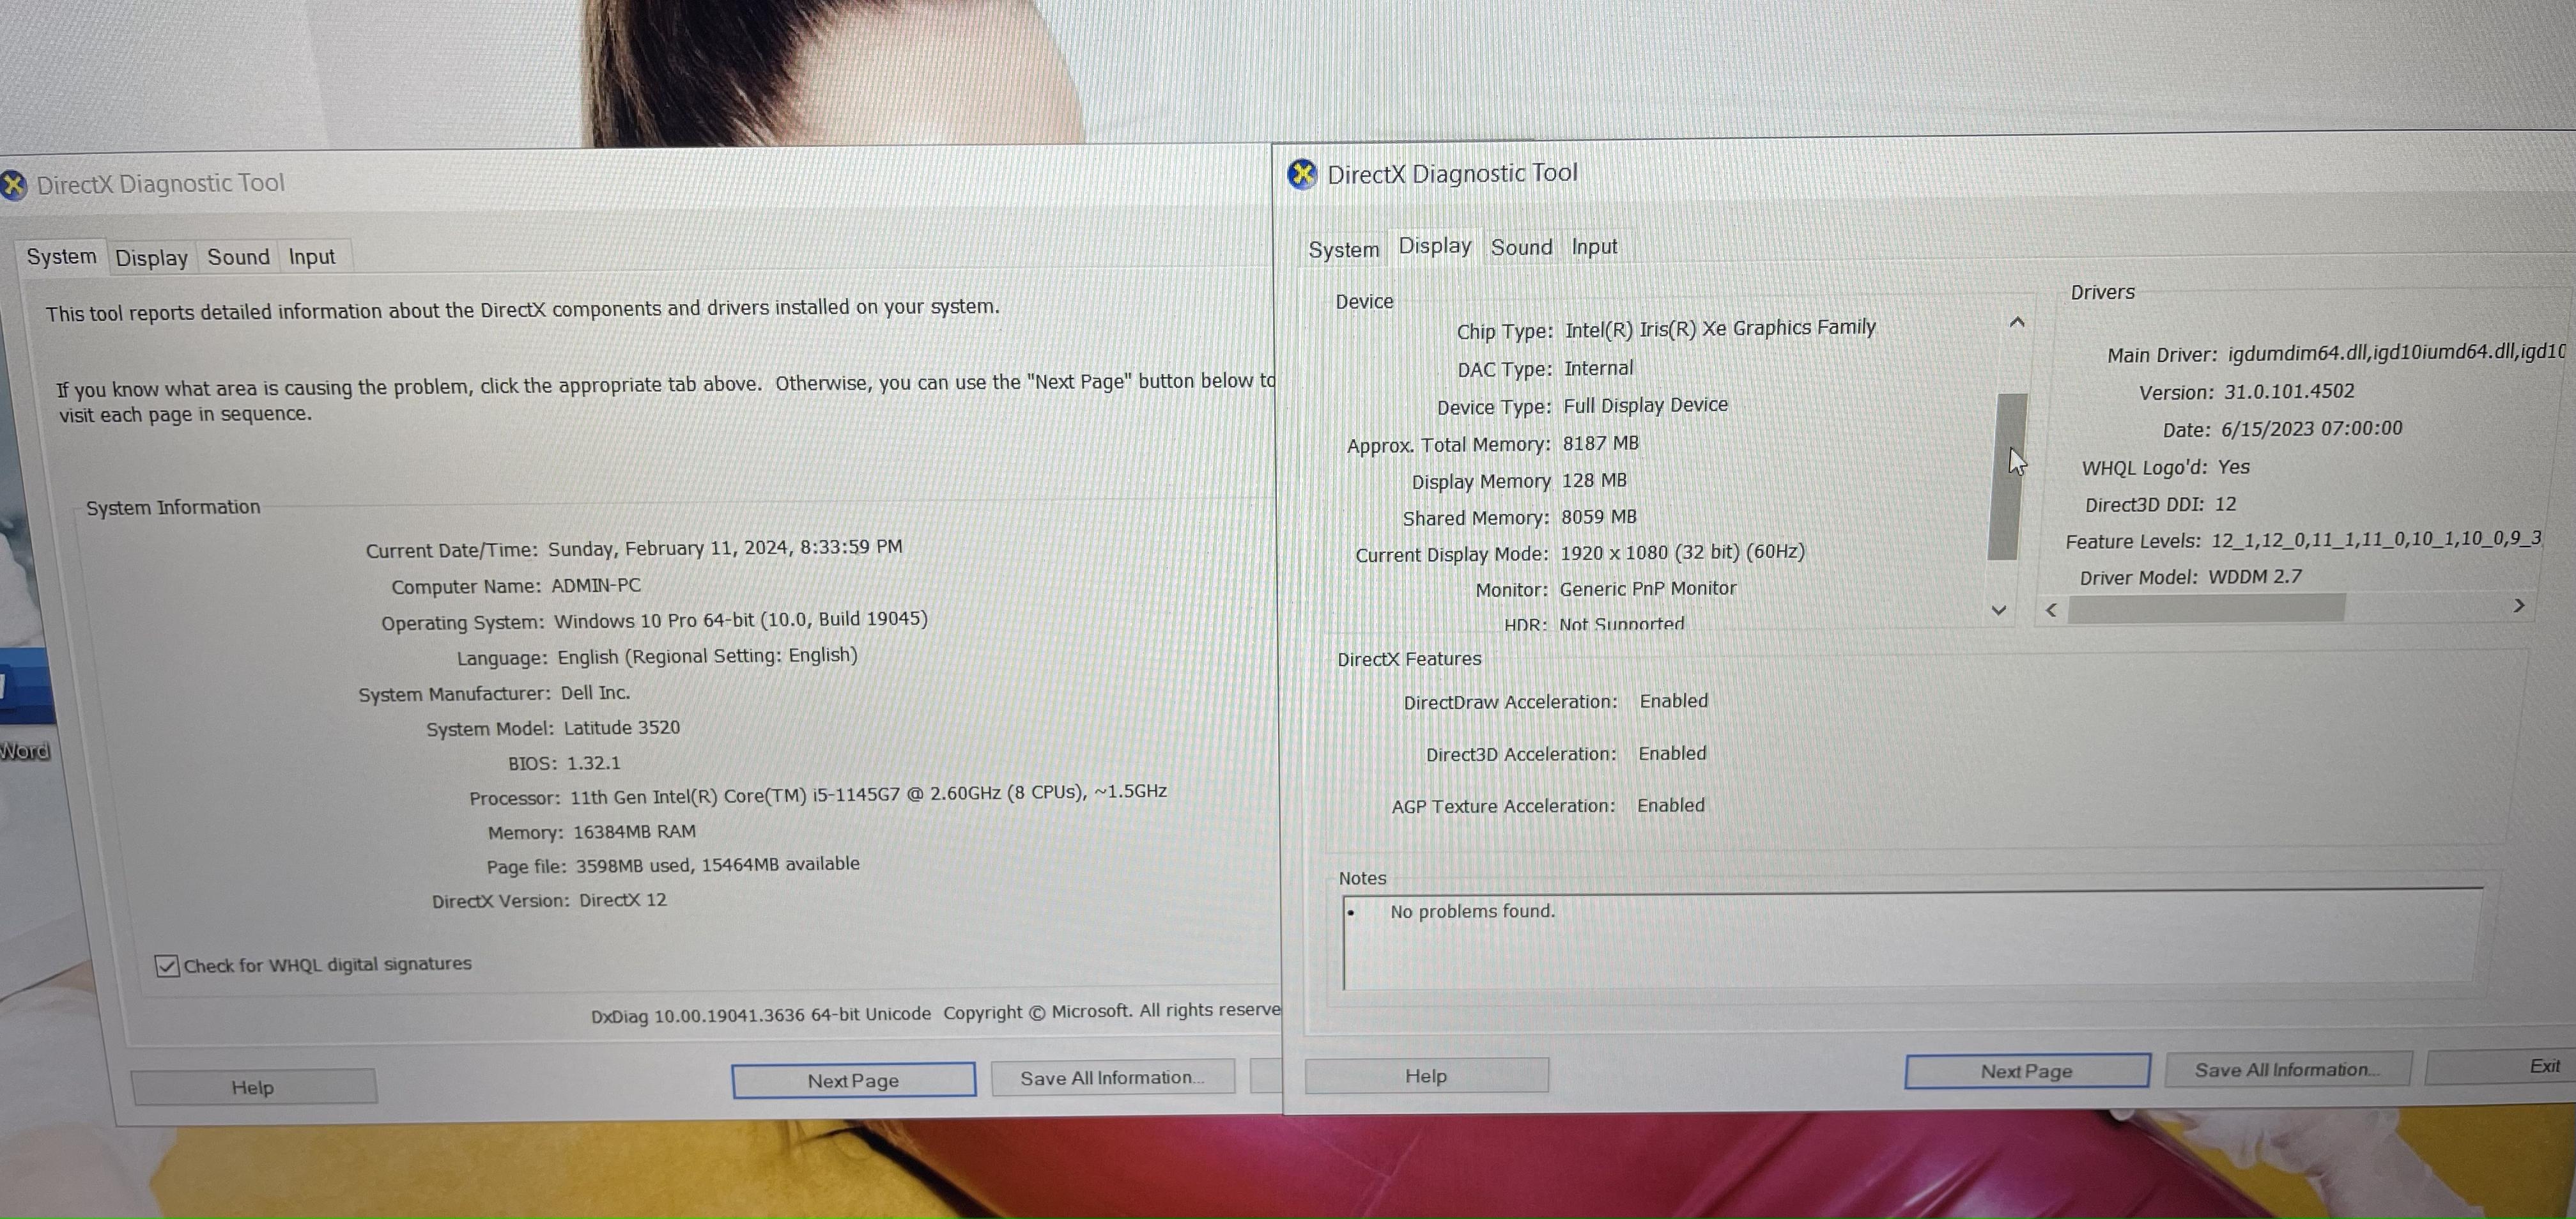This screenshot has height=1219, width=2576.
Task: Open the Word shortcut on the desktop
Action: pyautogui.click(x=24, y=705)
